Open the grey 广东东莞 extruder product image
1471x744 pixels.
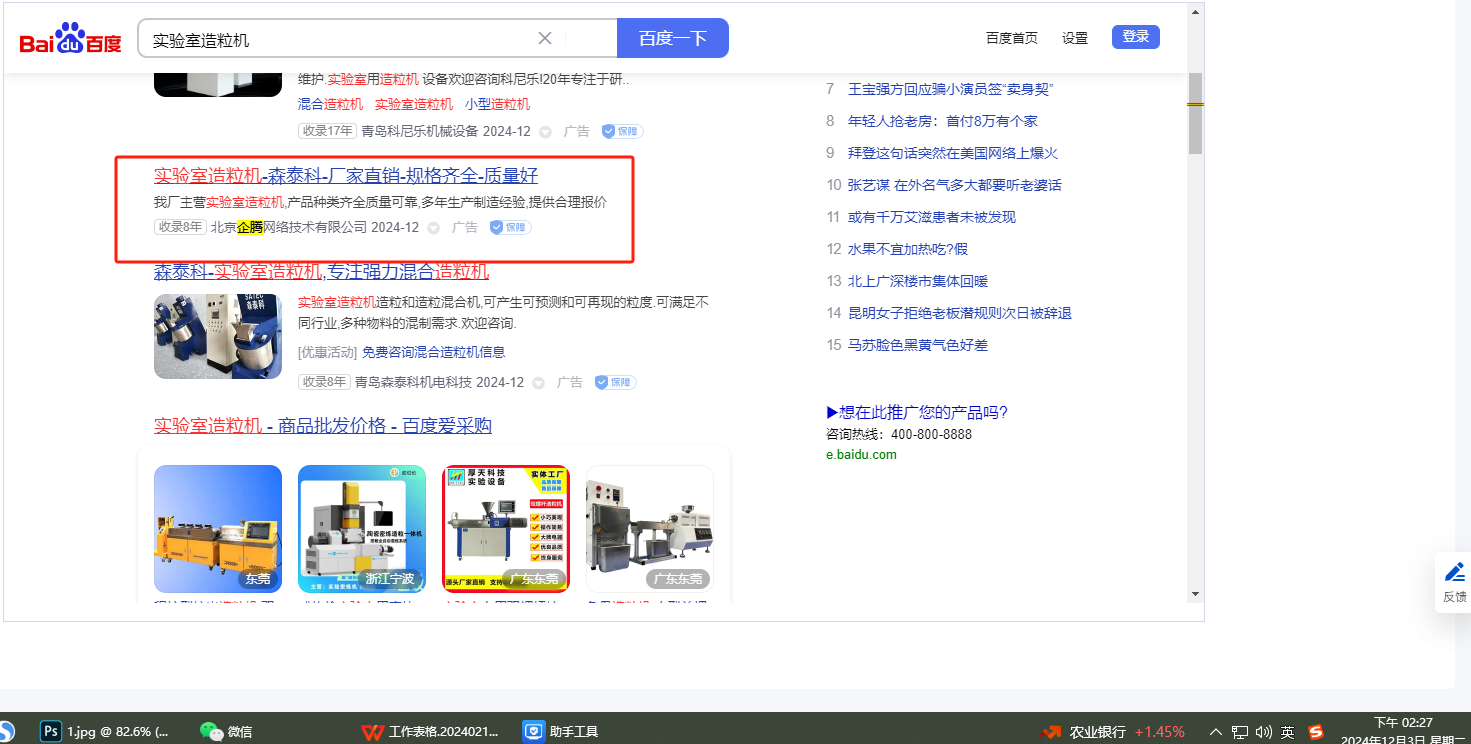pyautogui.click(x=650, y=529)
